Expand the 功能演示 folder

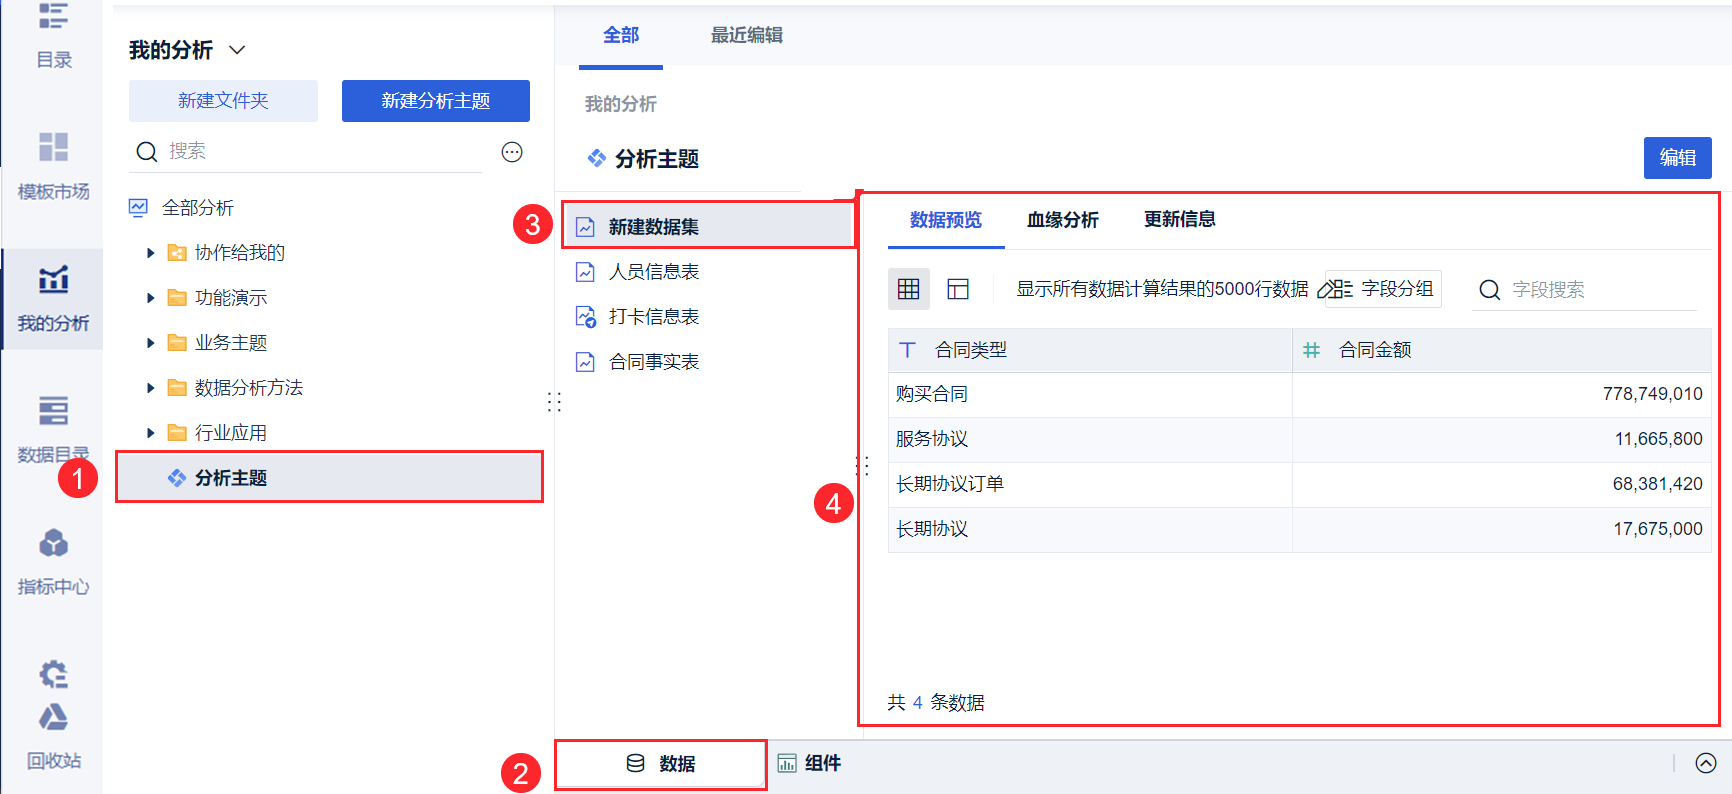(x=151, y=298)
